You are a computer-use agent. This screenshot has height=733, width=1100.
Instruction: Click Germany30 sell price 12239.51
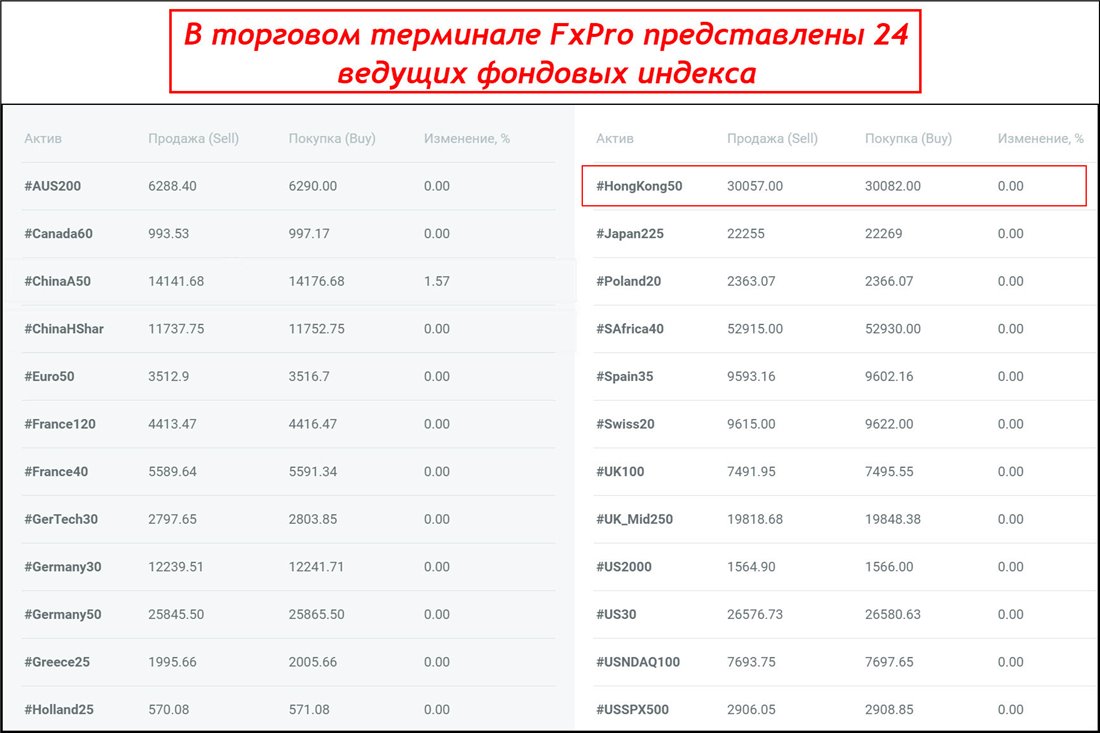point(175,567)
